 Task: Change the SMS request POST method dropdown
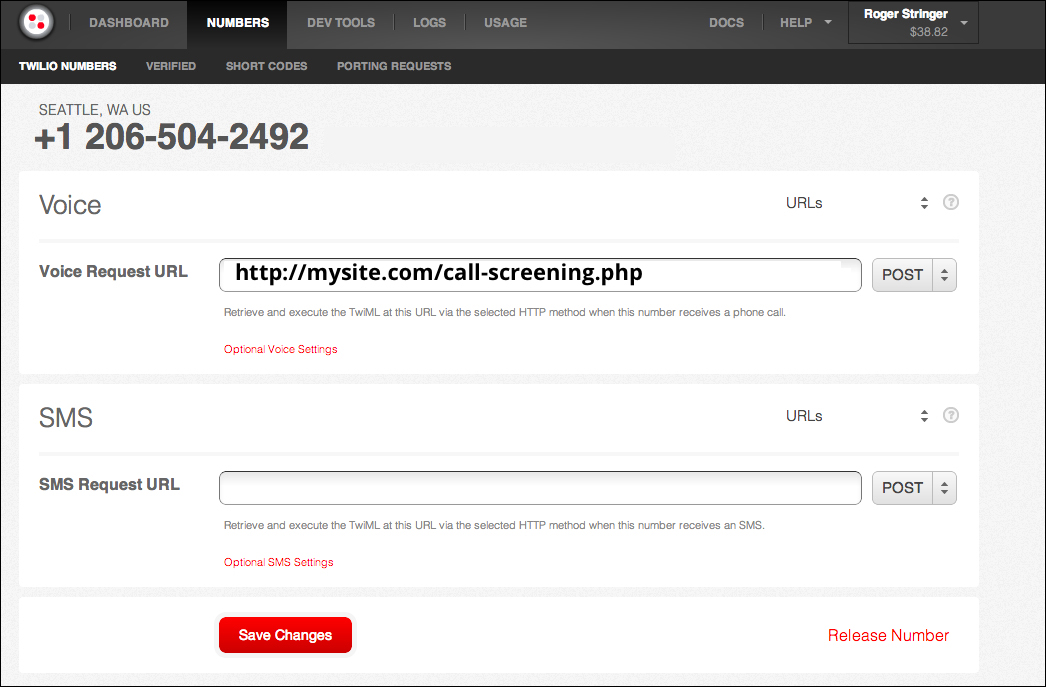(x=914, y=488)
